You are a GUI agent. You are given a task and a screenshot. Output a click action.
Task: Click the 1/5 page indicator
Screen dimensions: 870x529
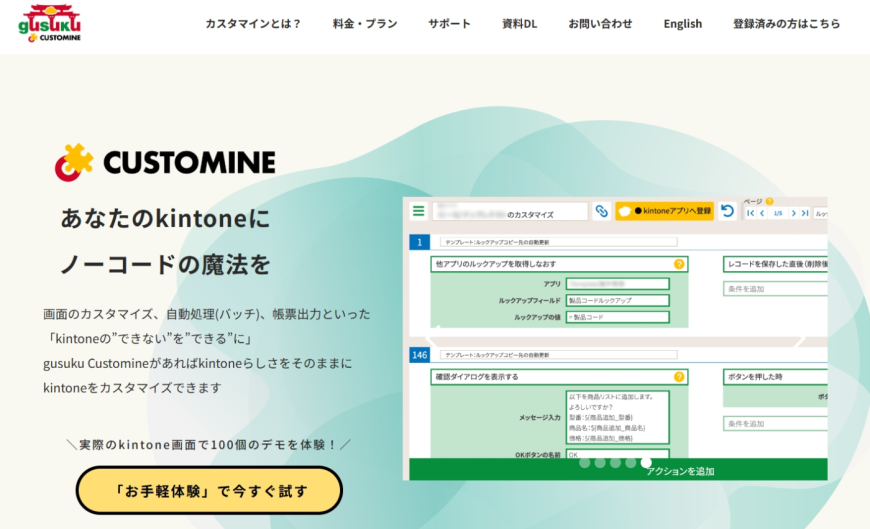tap(778, 213)
